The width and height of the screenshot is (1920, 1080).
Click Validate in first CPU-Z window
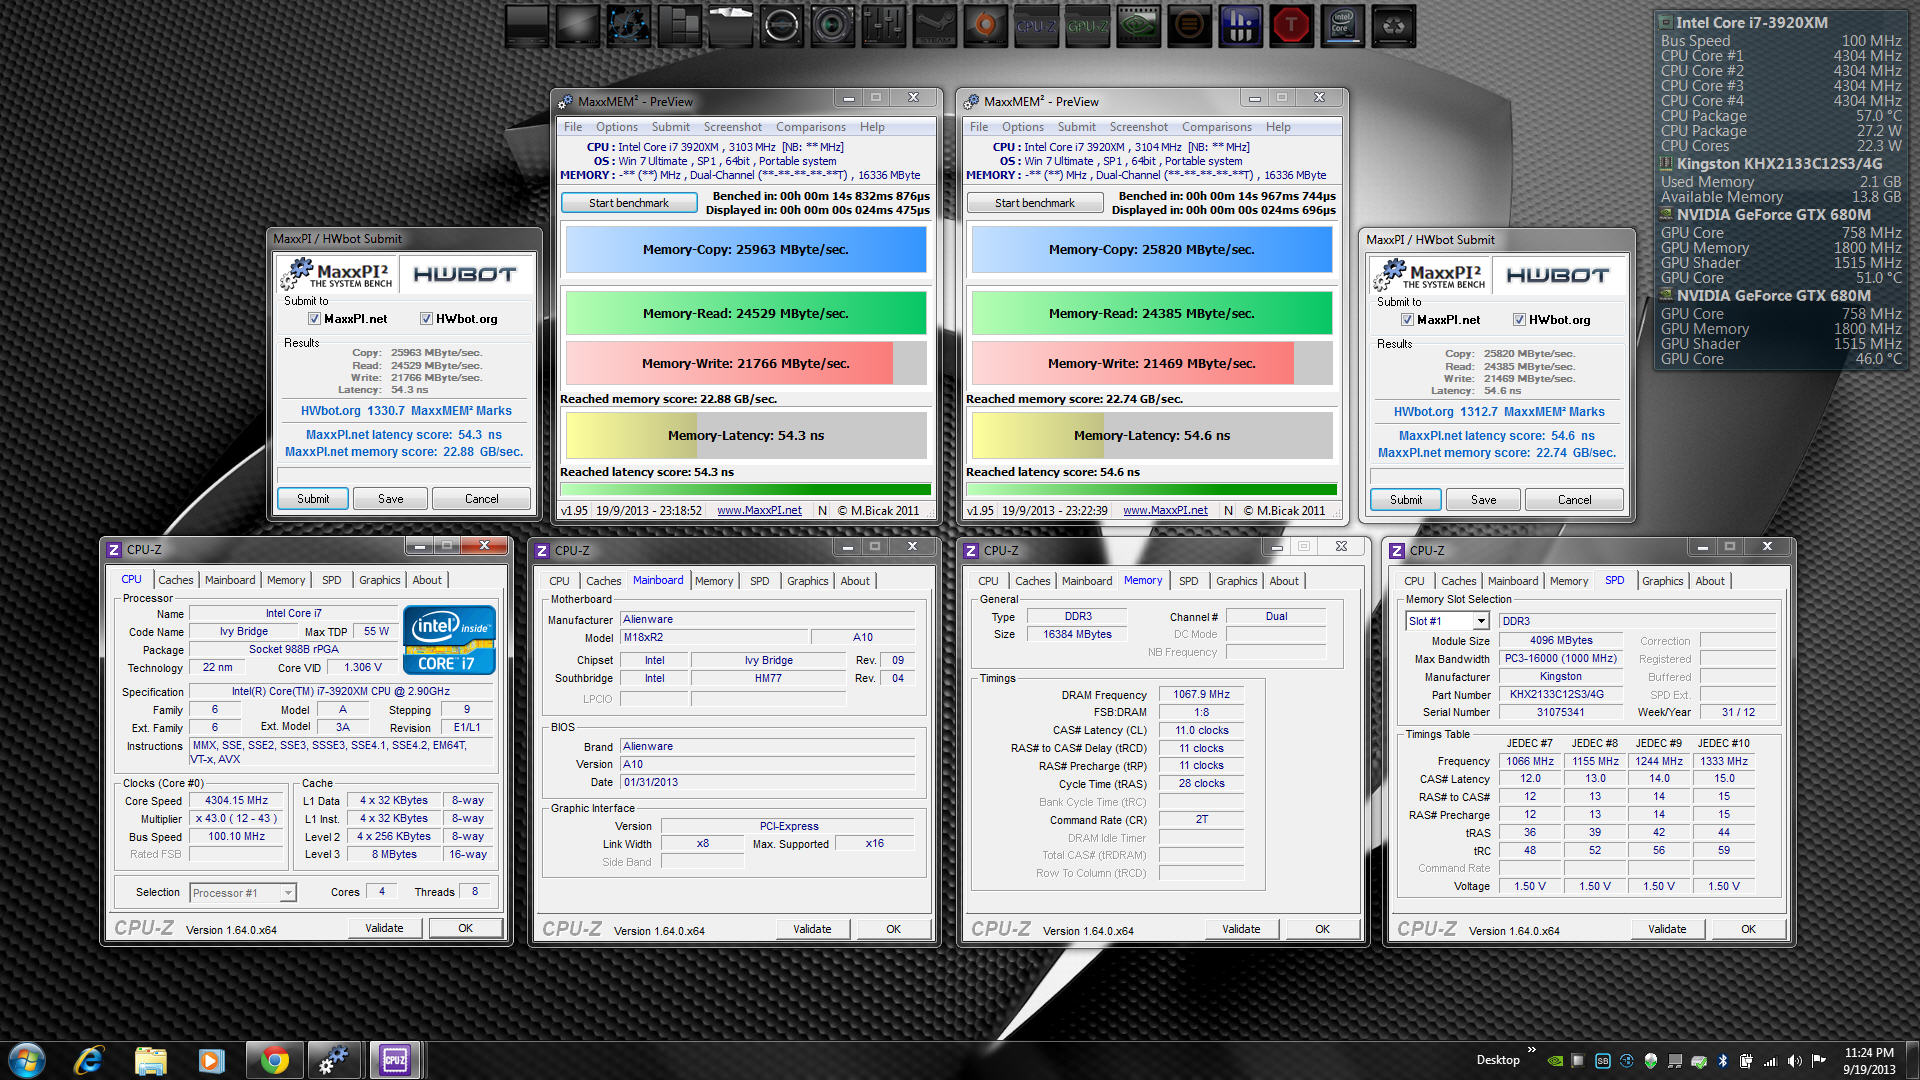[384, 928]
